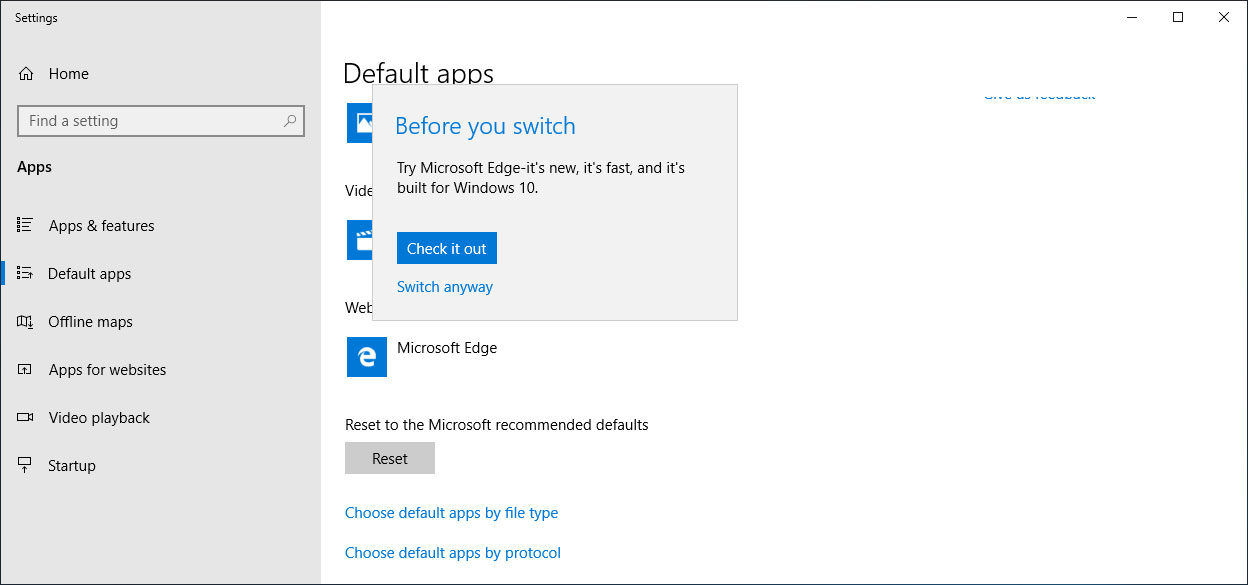Screen dimensions: 1248x585
Task: Click the Startup icon in the sidebar
Action: coord(26,466)
